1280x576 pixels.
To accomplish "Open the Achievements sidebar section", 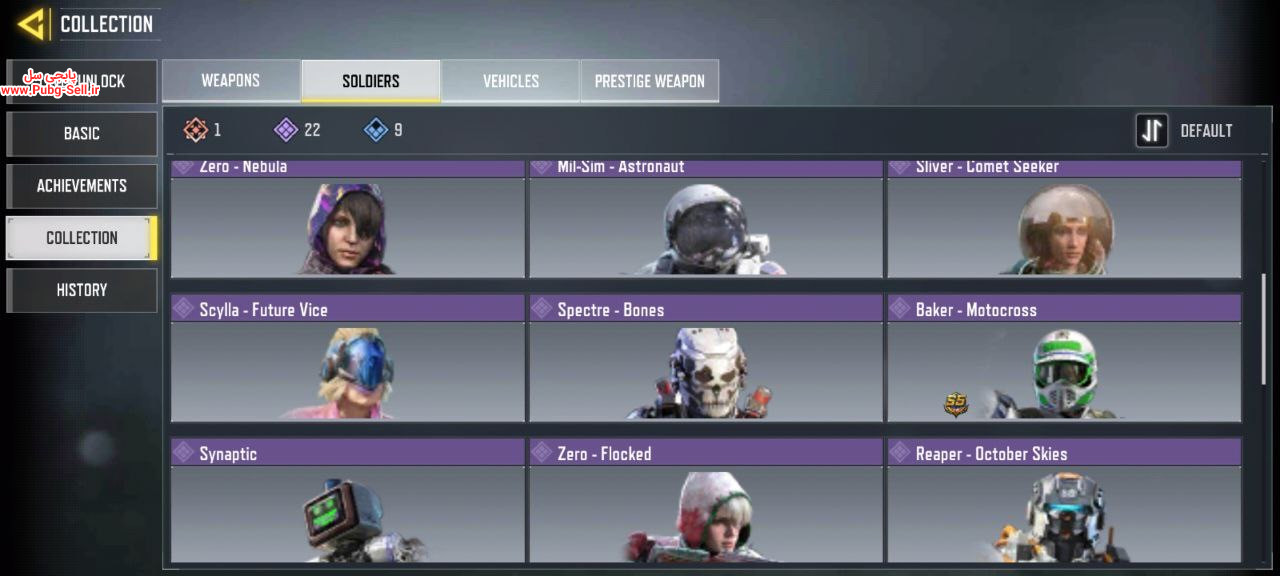I will 82,185.
